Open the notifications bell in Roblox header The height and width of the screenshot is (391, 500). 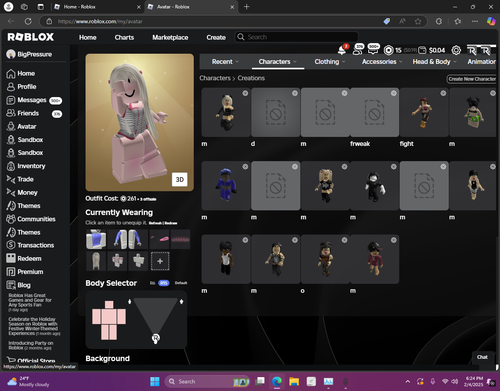(x=342, y=50)
